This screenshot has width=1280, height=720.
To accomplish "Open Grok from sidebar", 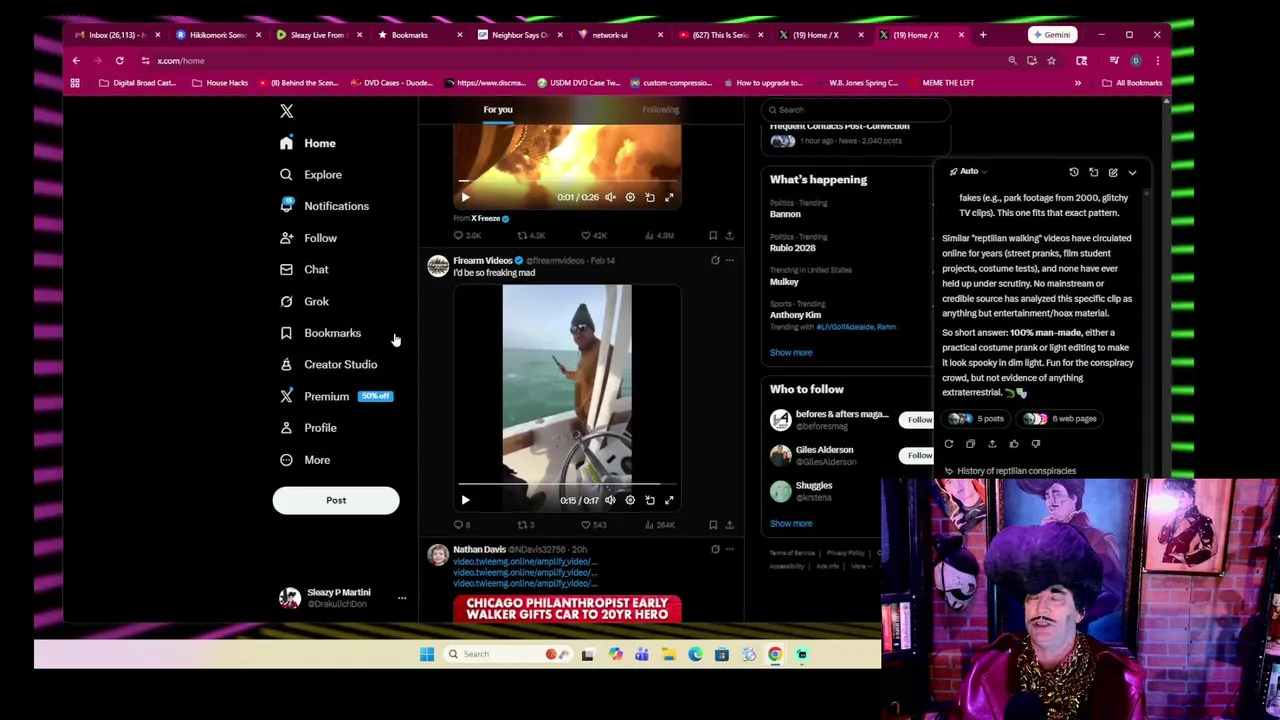I will coord(304,301).
